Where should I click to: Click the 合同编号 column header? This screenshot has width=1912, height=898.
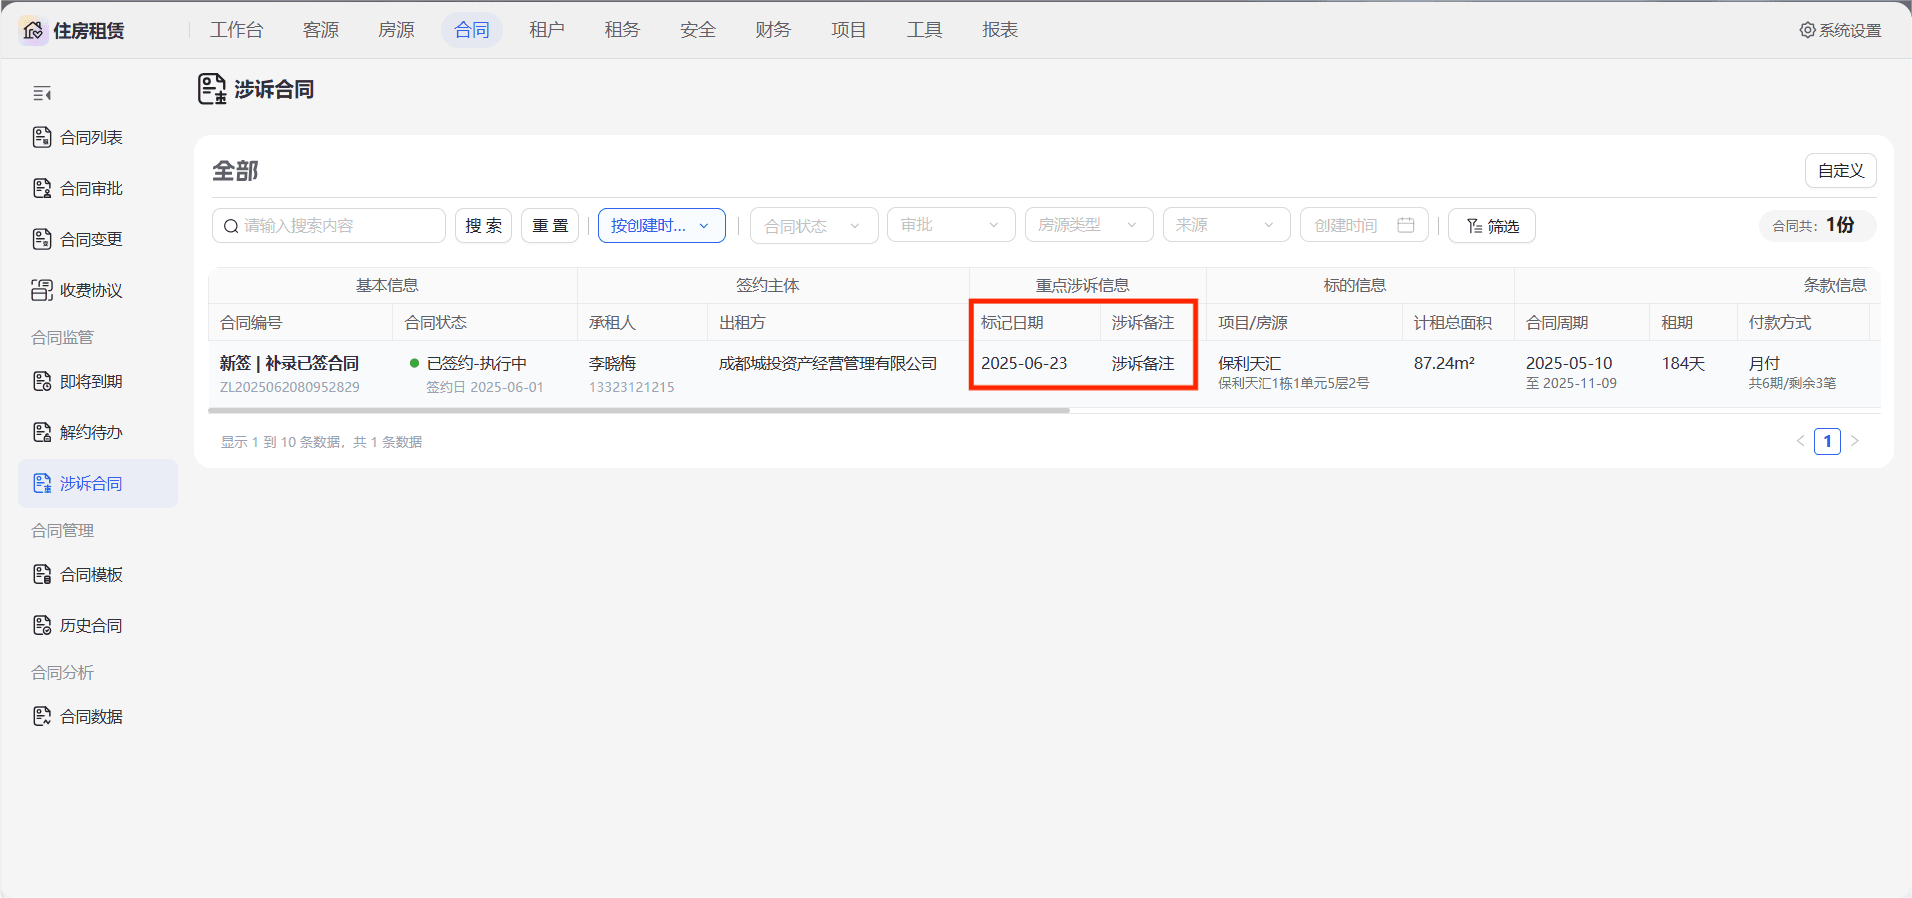point(251,322)
